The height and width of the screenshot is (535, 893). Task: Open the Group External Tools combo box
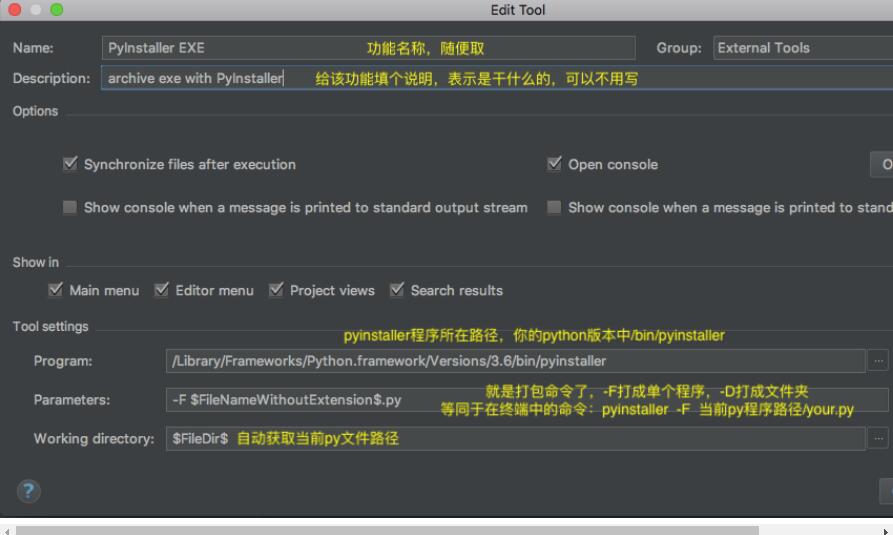802,48
